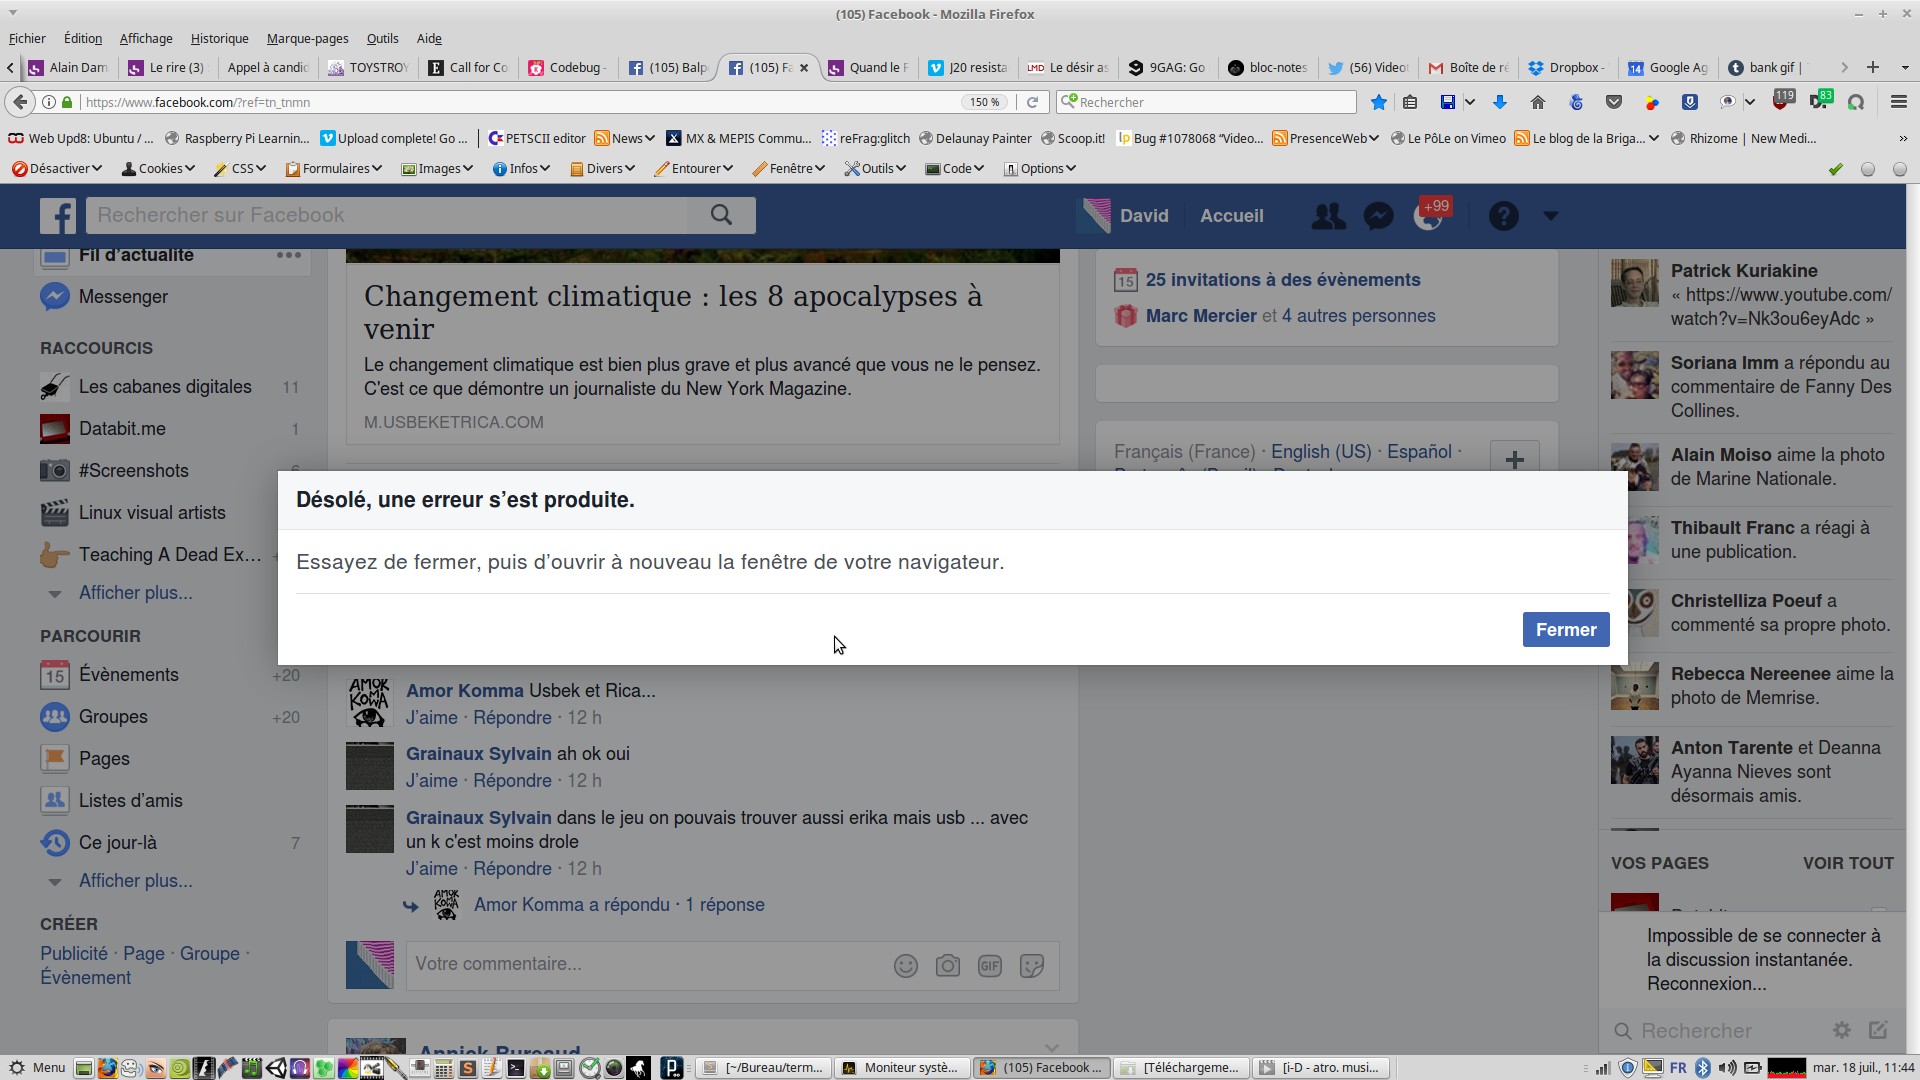The height and width of the screenshot is (1080, 1920).
Task: Open Firefox hamburger menu
Action: coord(1898,102)
